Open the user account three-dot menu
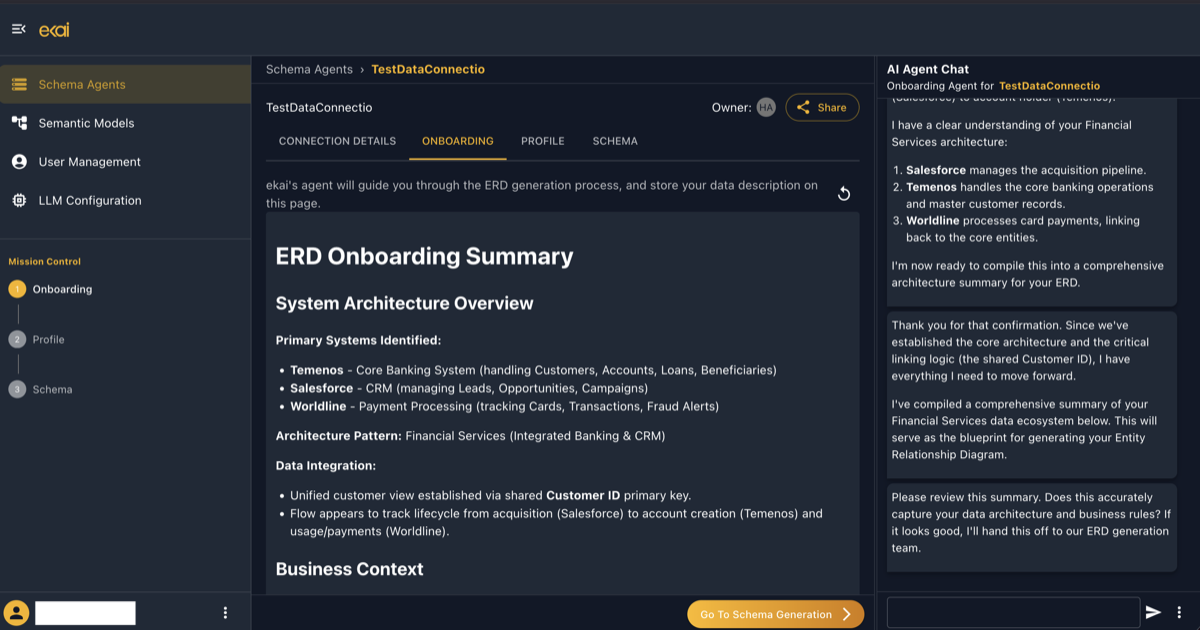The image size is (1200, 630). pos(225,613)
